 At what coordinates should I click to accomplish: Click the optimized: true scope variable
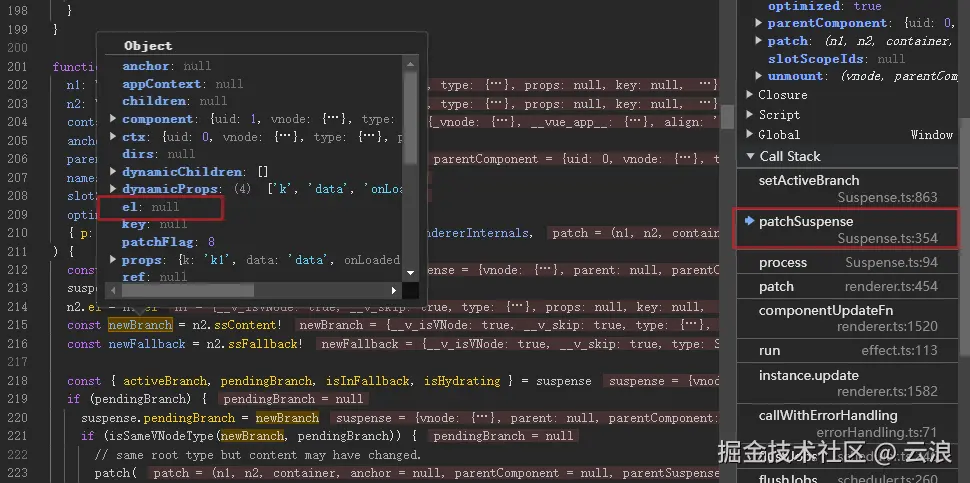825,6
